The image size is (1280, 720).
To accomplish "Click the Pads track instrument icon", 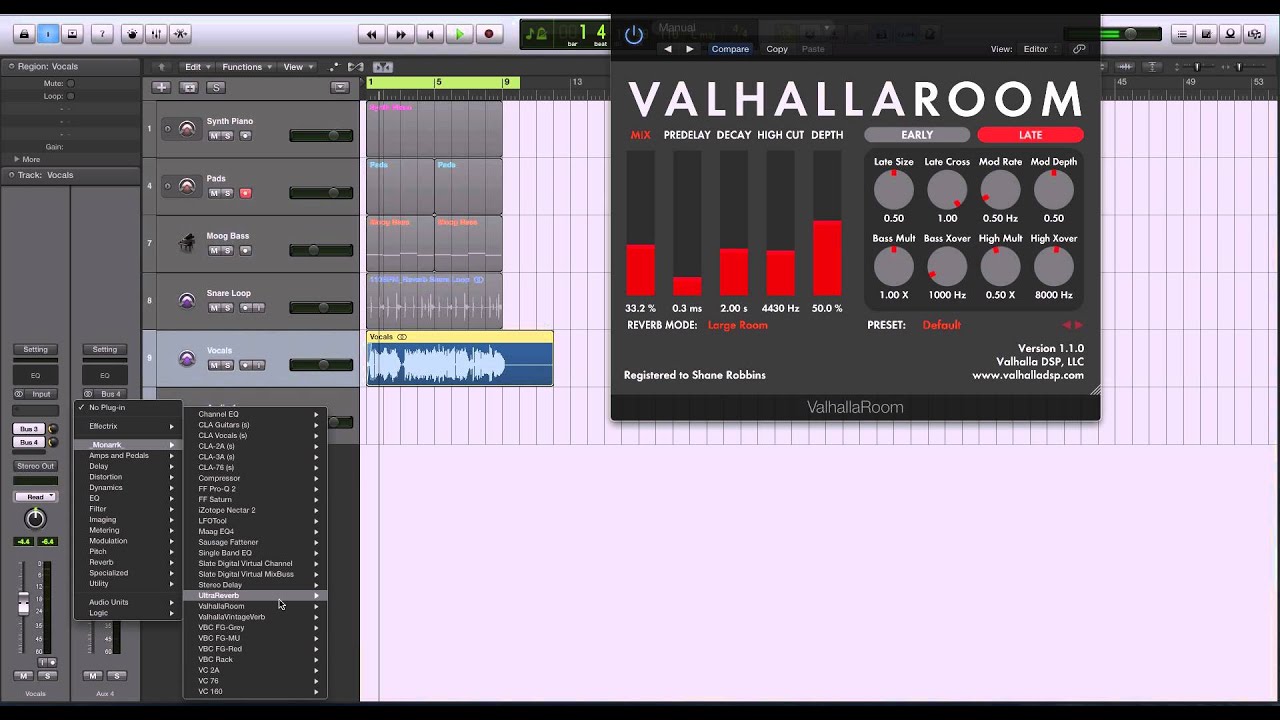I will tap(187, 185).
